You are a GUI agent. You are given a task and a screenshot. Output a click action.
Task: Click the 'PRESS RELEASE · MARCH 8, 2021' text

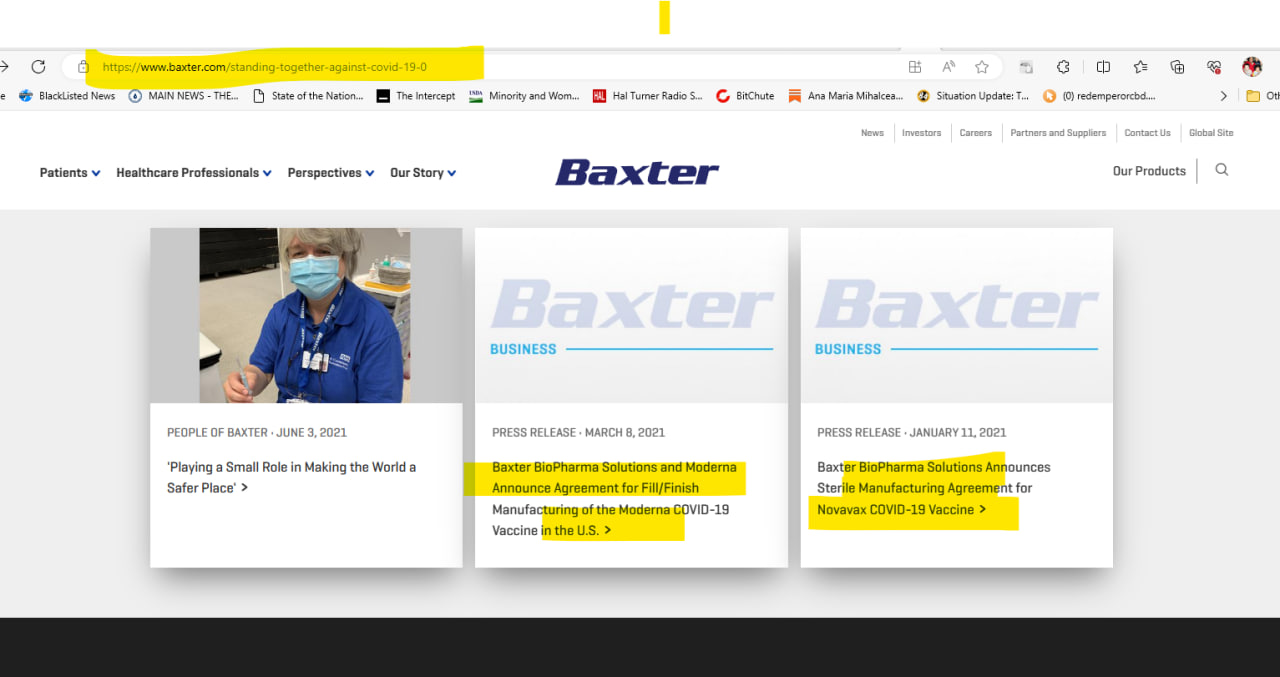pos(578,433)
